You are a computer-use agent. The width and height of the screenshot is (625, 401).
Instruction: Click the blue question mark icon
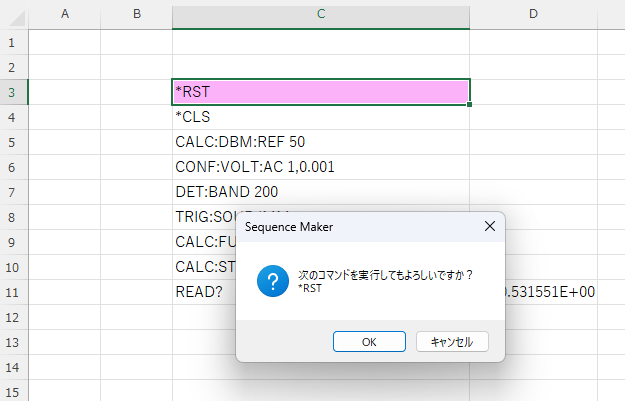[273, 281]
